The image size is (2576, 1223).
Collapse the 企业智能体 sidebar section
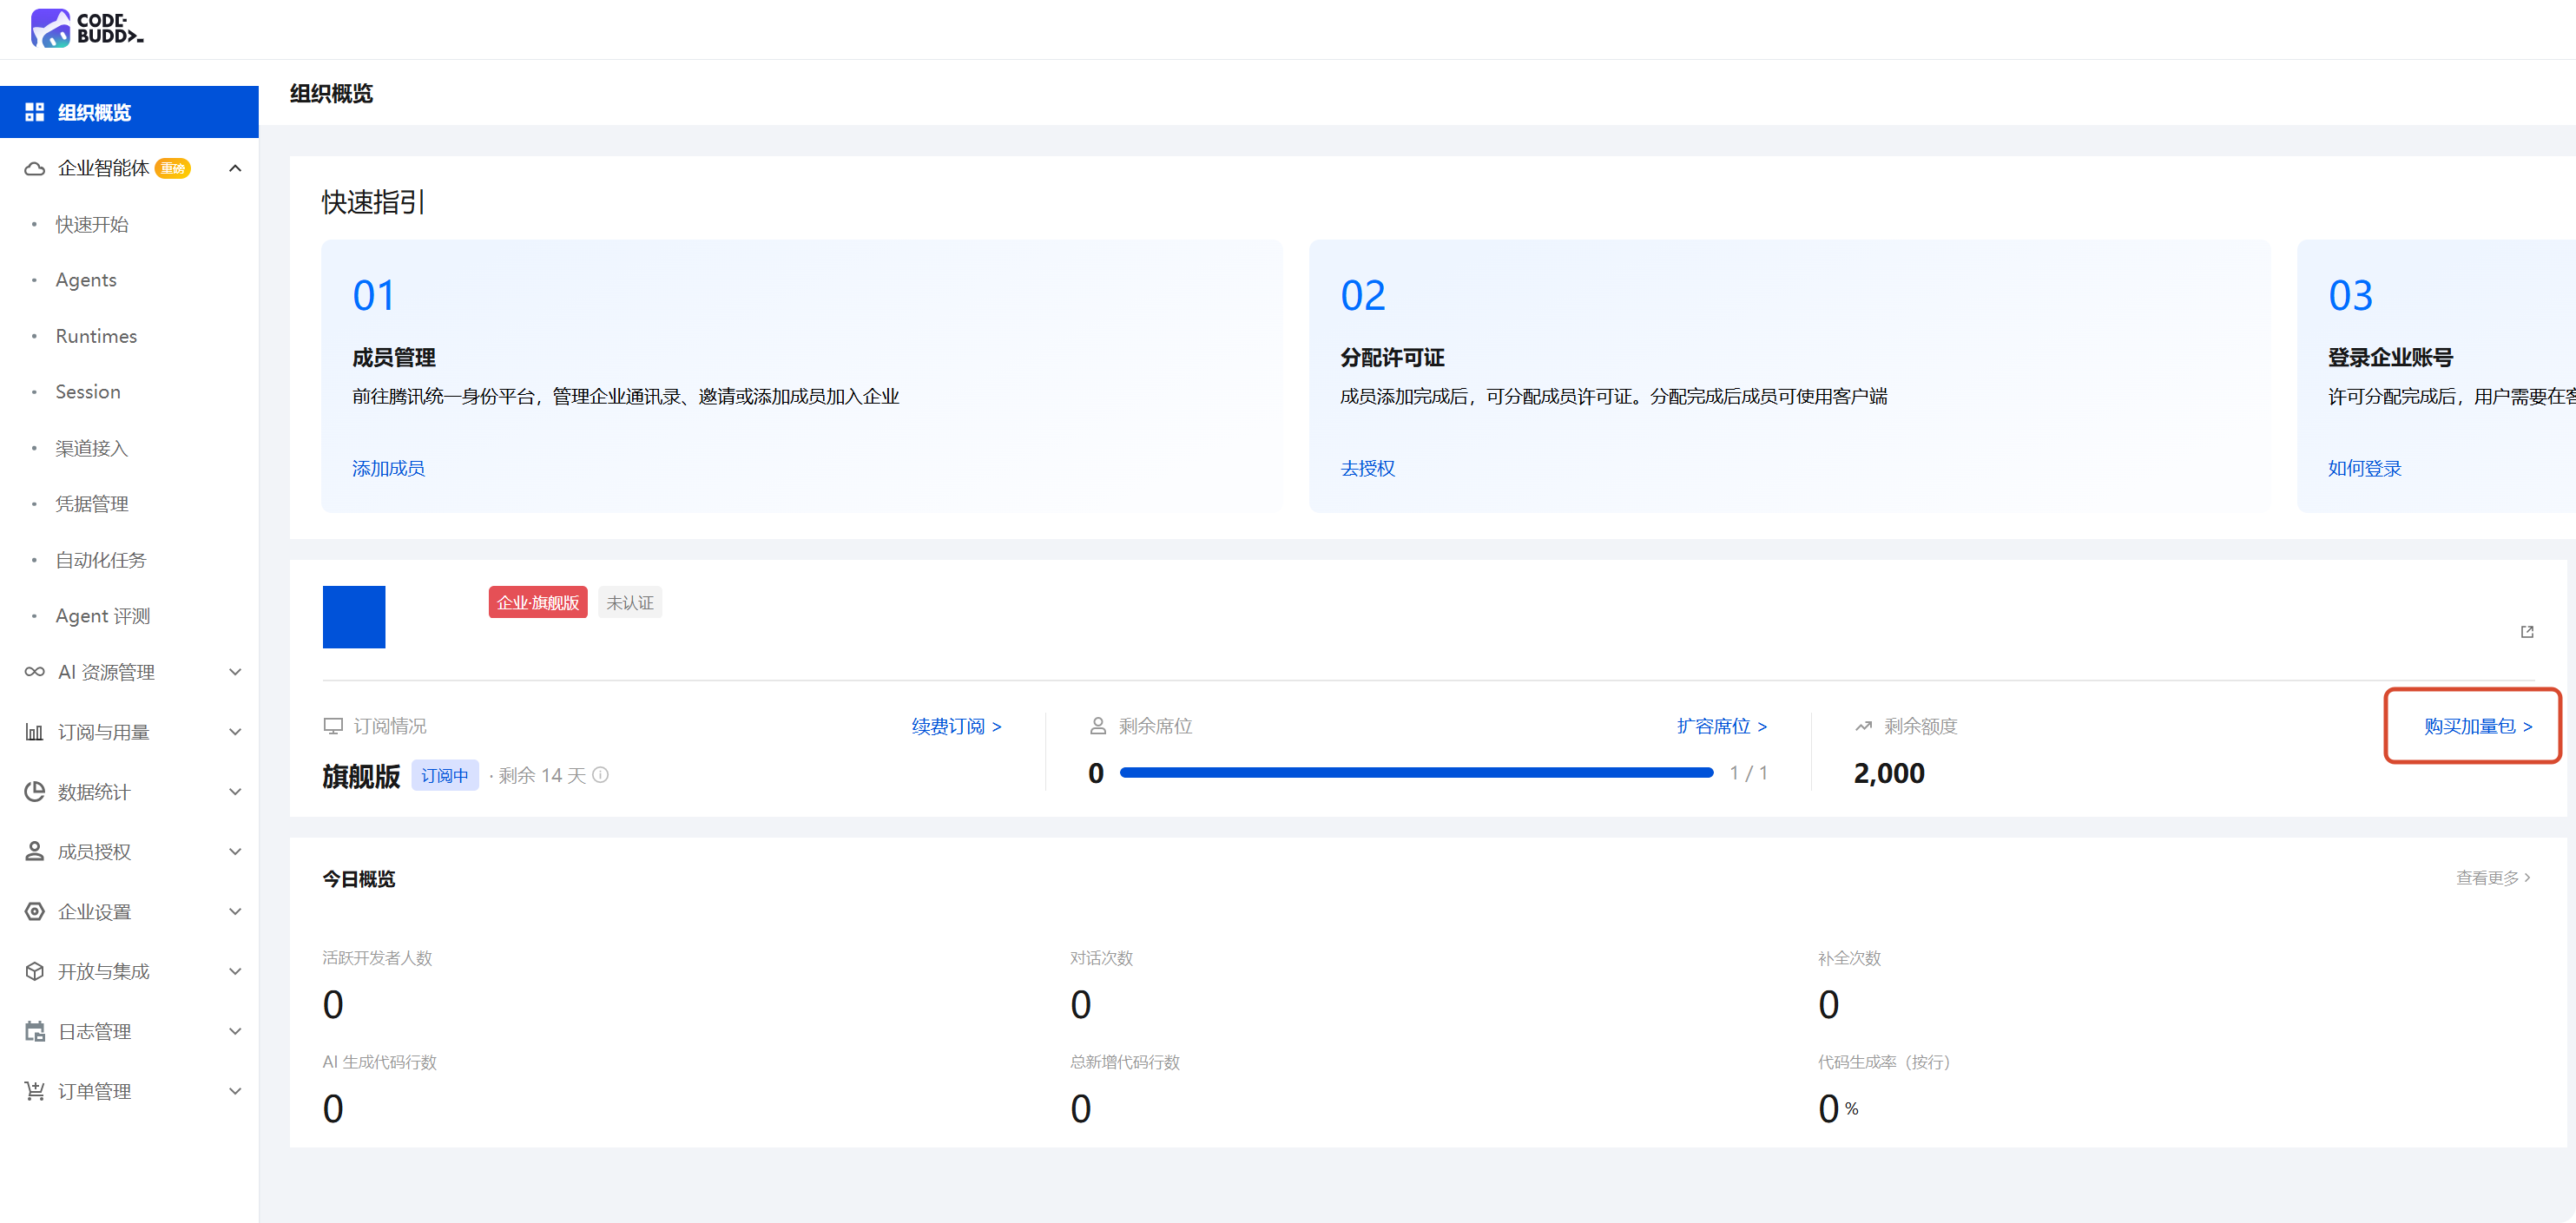(x=235, y=168)
